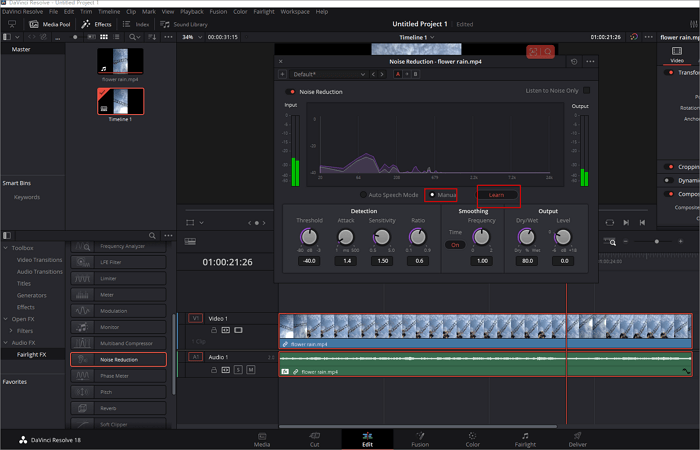700x450 pixels.
Task: Select the Multiband Compressor effect
Action: pyautogui.click(x=118, y=343)
